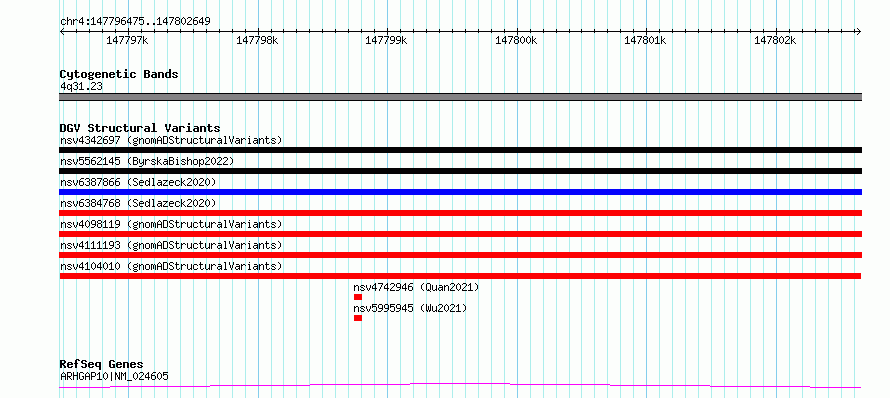Click the 147801k ruler label
890x398 pixels.
[x=645, y=41]
